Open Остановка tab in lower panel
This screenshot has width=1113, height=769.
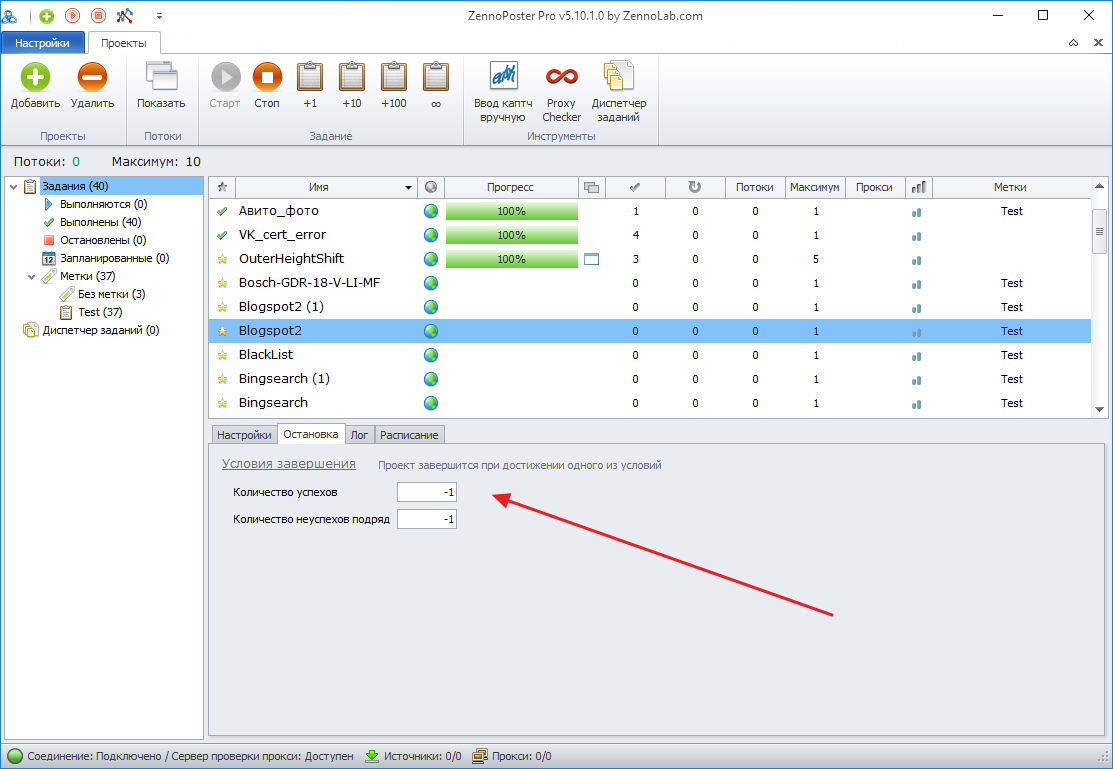coord(311,434)
